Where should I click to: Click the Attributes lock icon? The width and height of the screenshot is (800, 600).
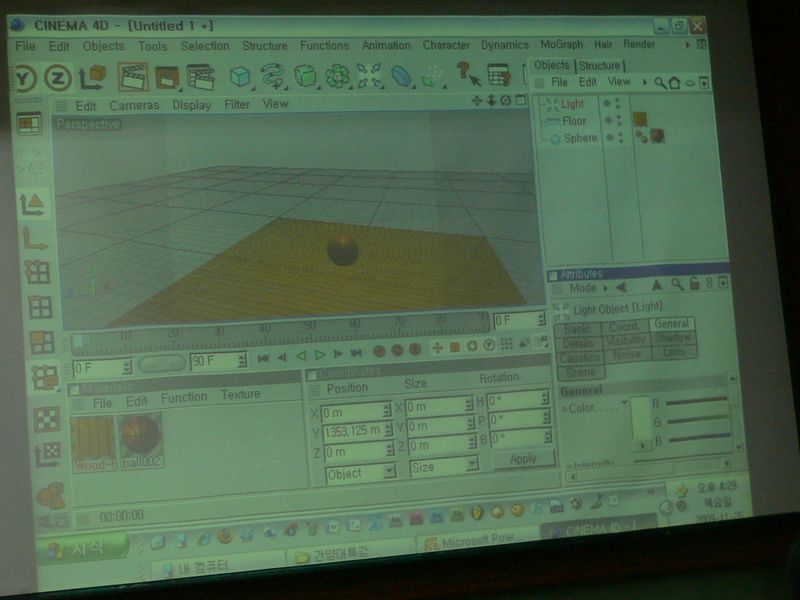click(694, 284)
